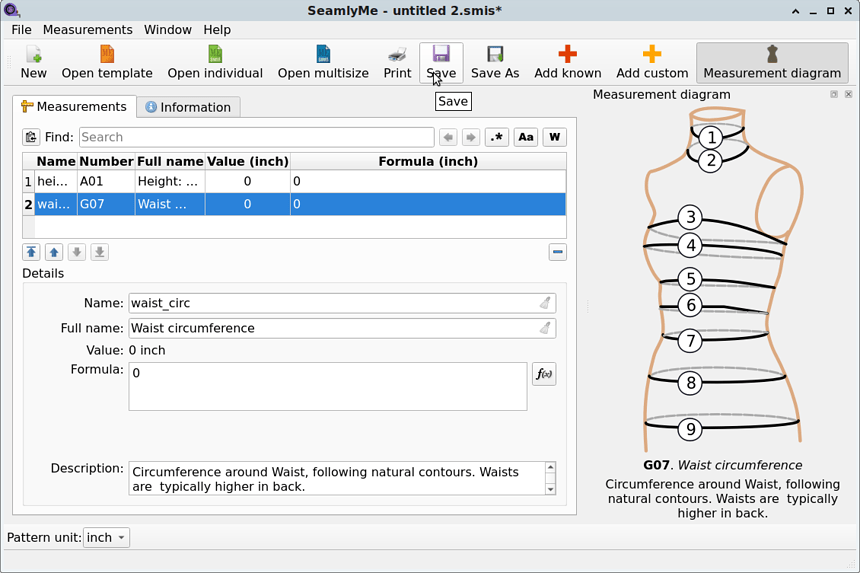Screen dimensions: 860x573
Task: Click the Value (inch) column header
Action: (247, 161)
